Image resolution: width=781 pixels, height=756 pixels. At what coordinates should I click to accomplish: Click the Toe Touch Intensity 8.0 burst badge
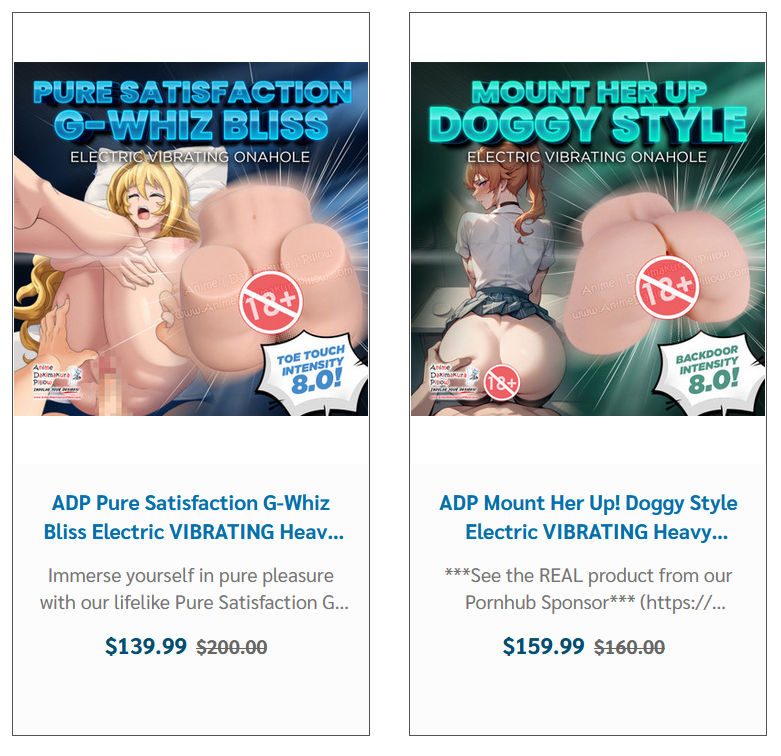(313, 372)
